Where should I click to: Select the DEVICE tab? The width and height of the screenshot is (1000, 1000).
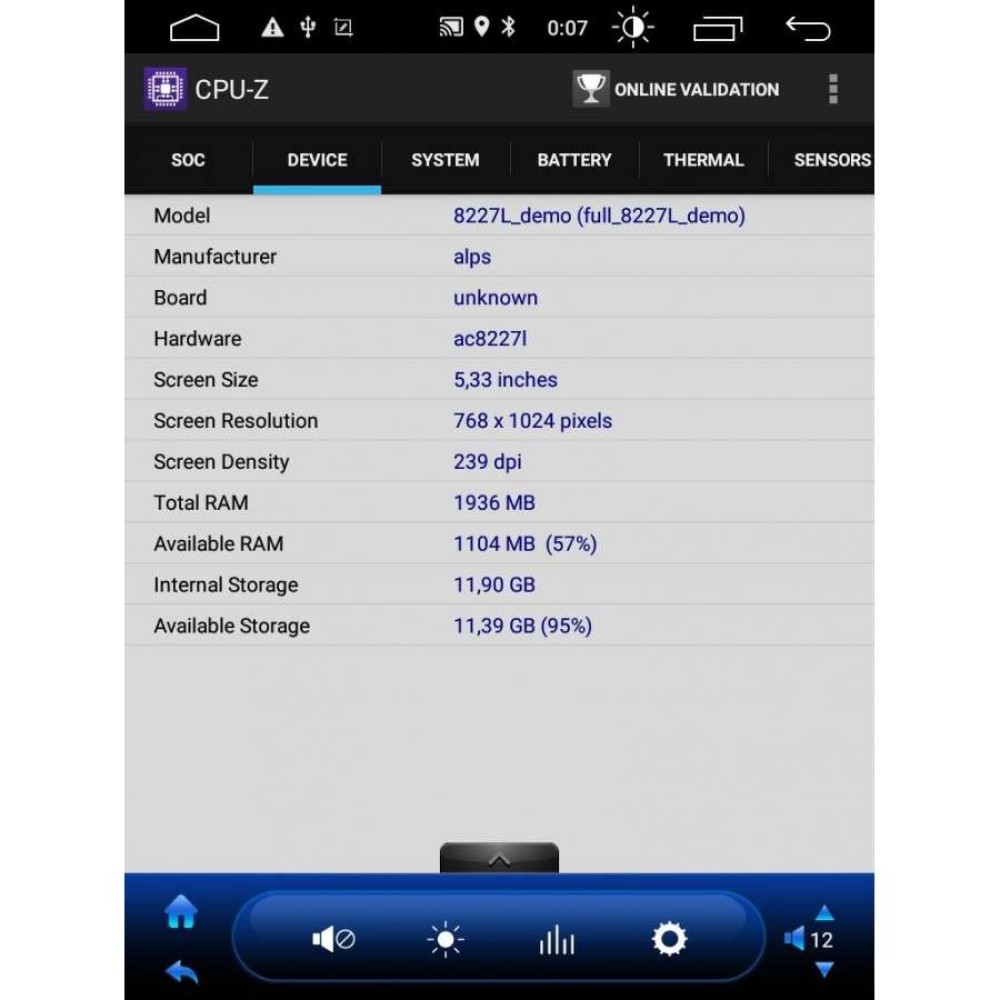coord(317,159)
